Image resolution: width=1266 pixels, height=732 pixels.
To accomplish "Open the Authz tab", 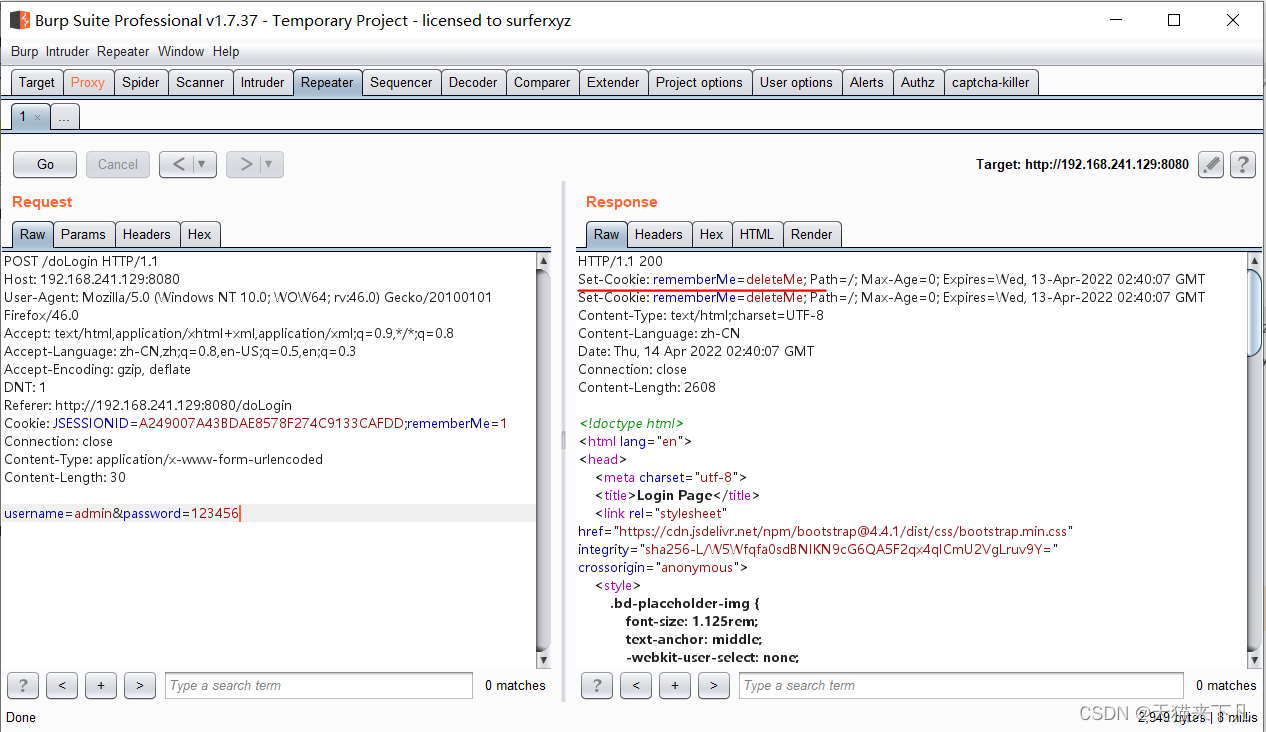I will 918,82.
